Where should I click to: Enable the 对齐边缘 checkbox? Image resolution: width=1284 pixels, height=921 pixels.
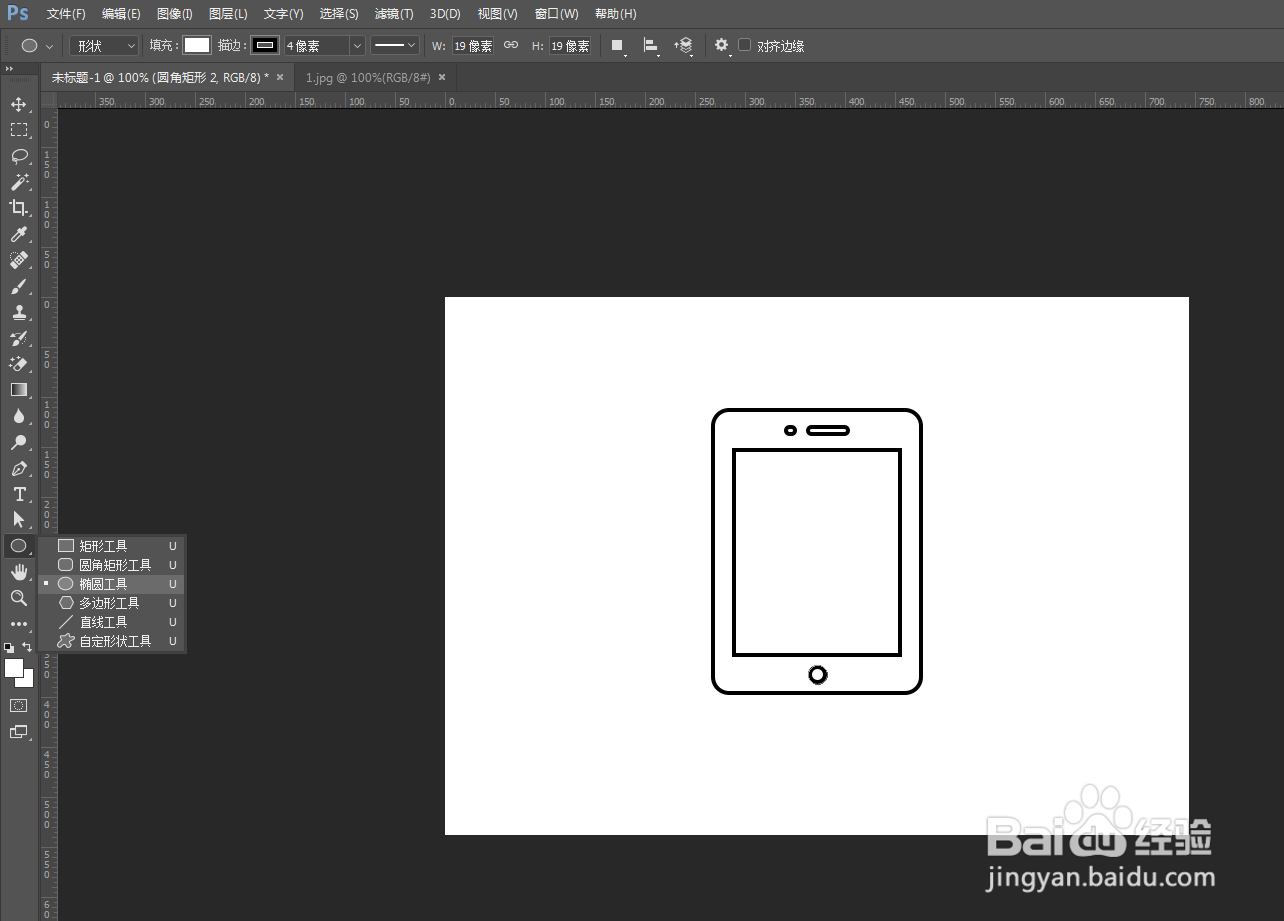click(x=745, y=45)
